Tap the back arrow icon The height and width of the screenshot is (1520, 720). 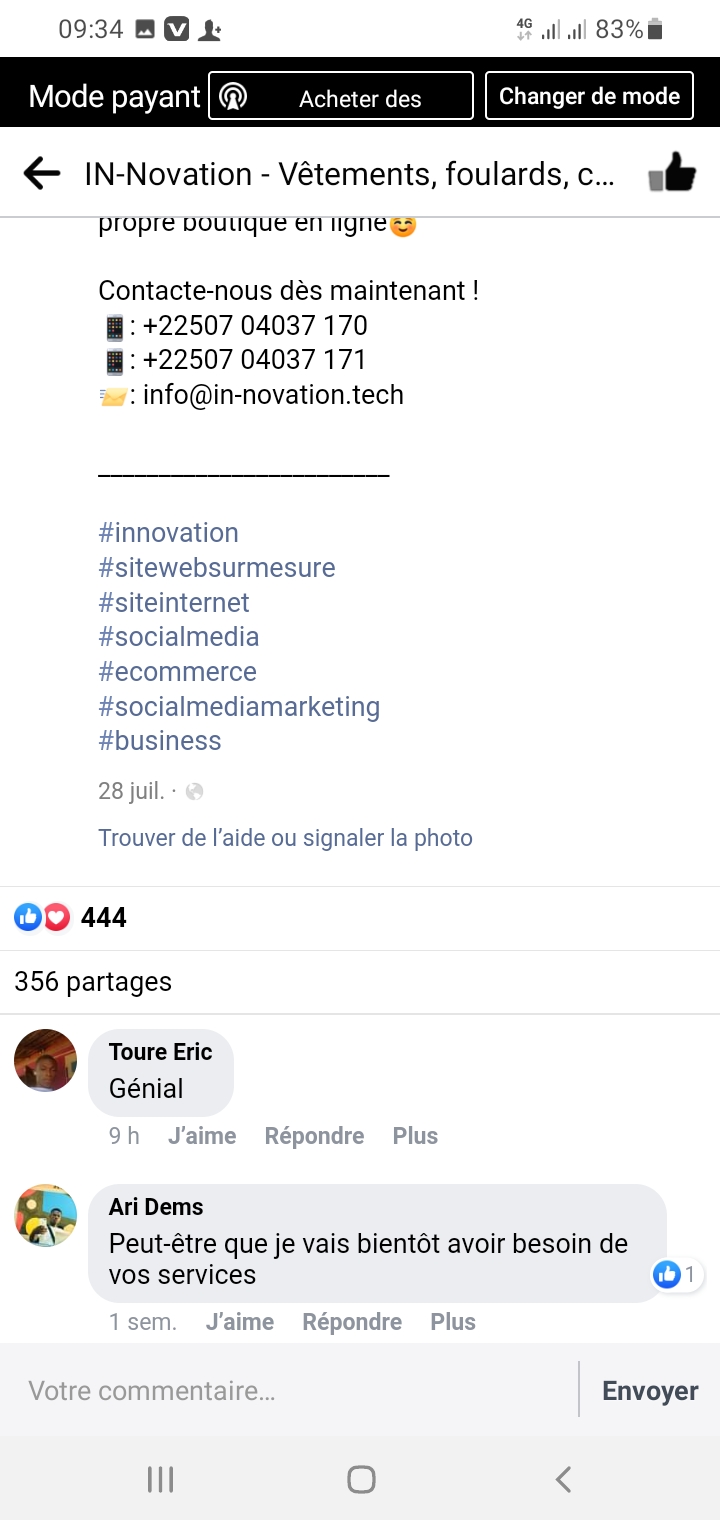42,174
